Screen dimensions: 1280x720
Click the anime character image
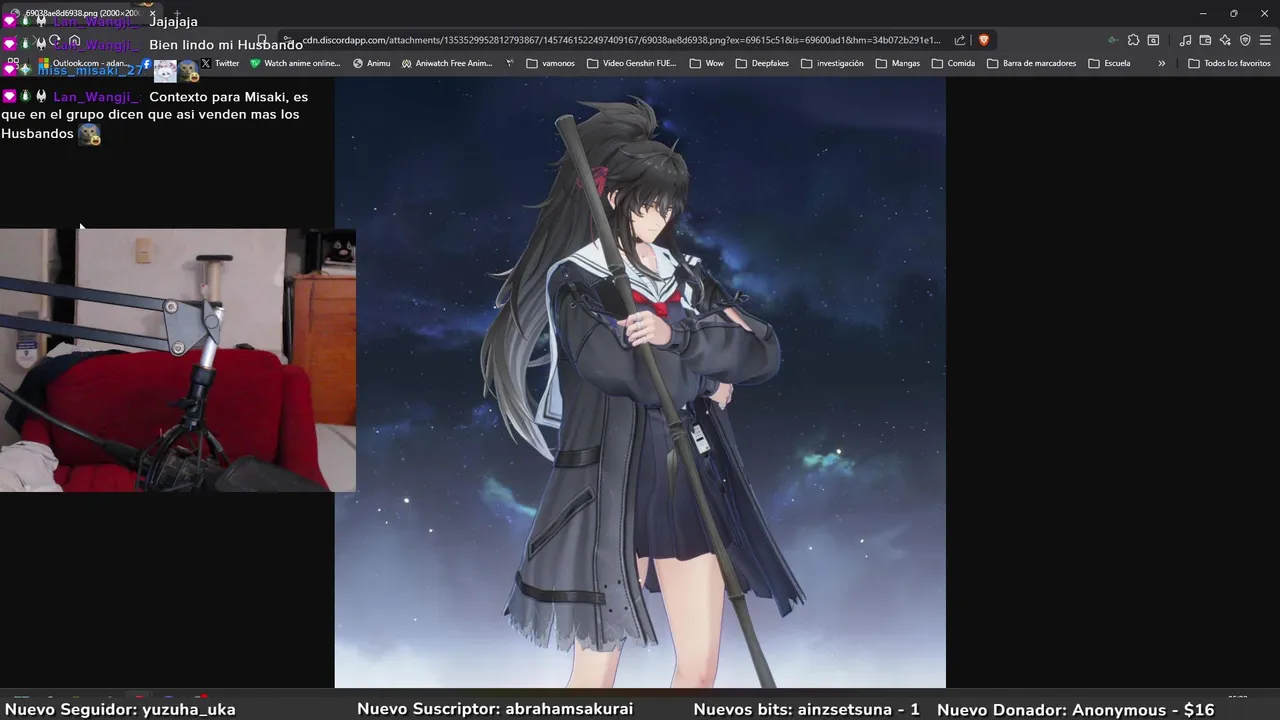click(x=640, y=383)
